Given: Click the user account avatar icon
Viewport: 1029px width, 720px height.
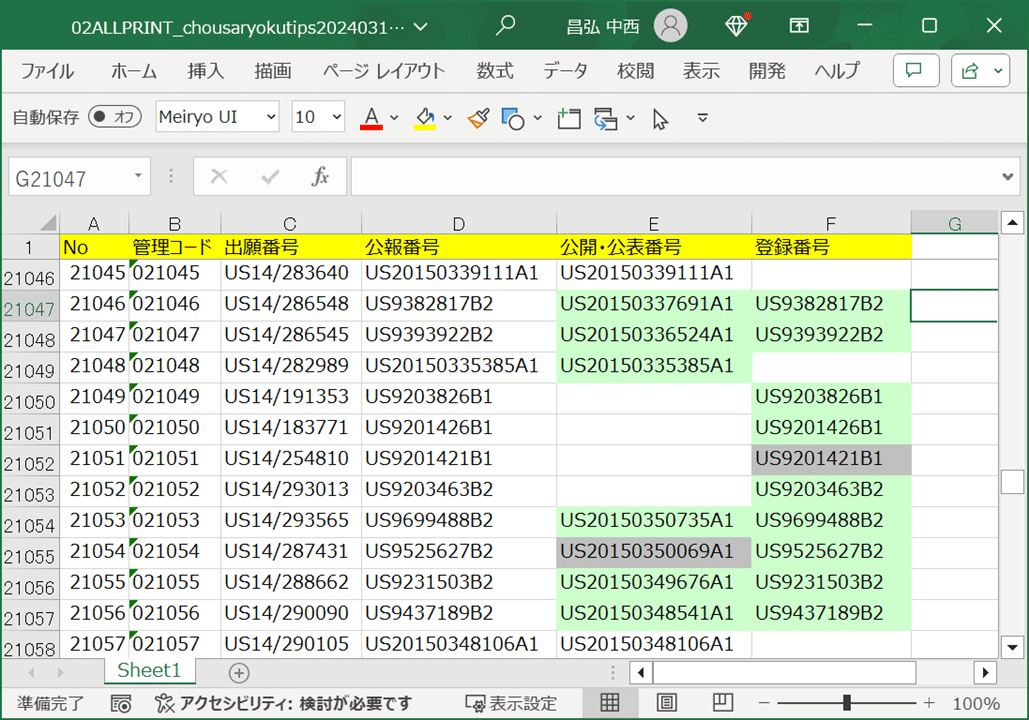Looking at the screenshot, I should [x=670, y=26].
